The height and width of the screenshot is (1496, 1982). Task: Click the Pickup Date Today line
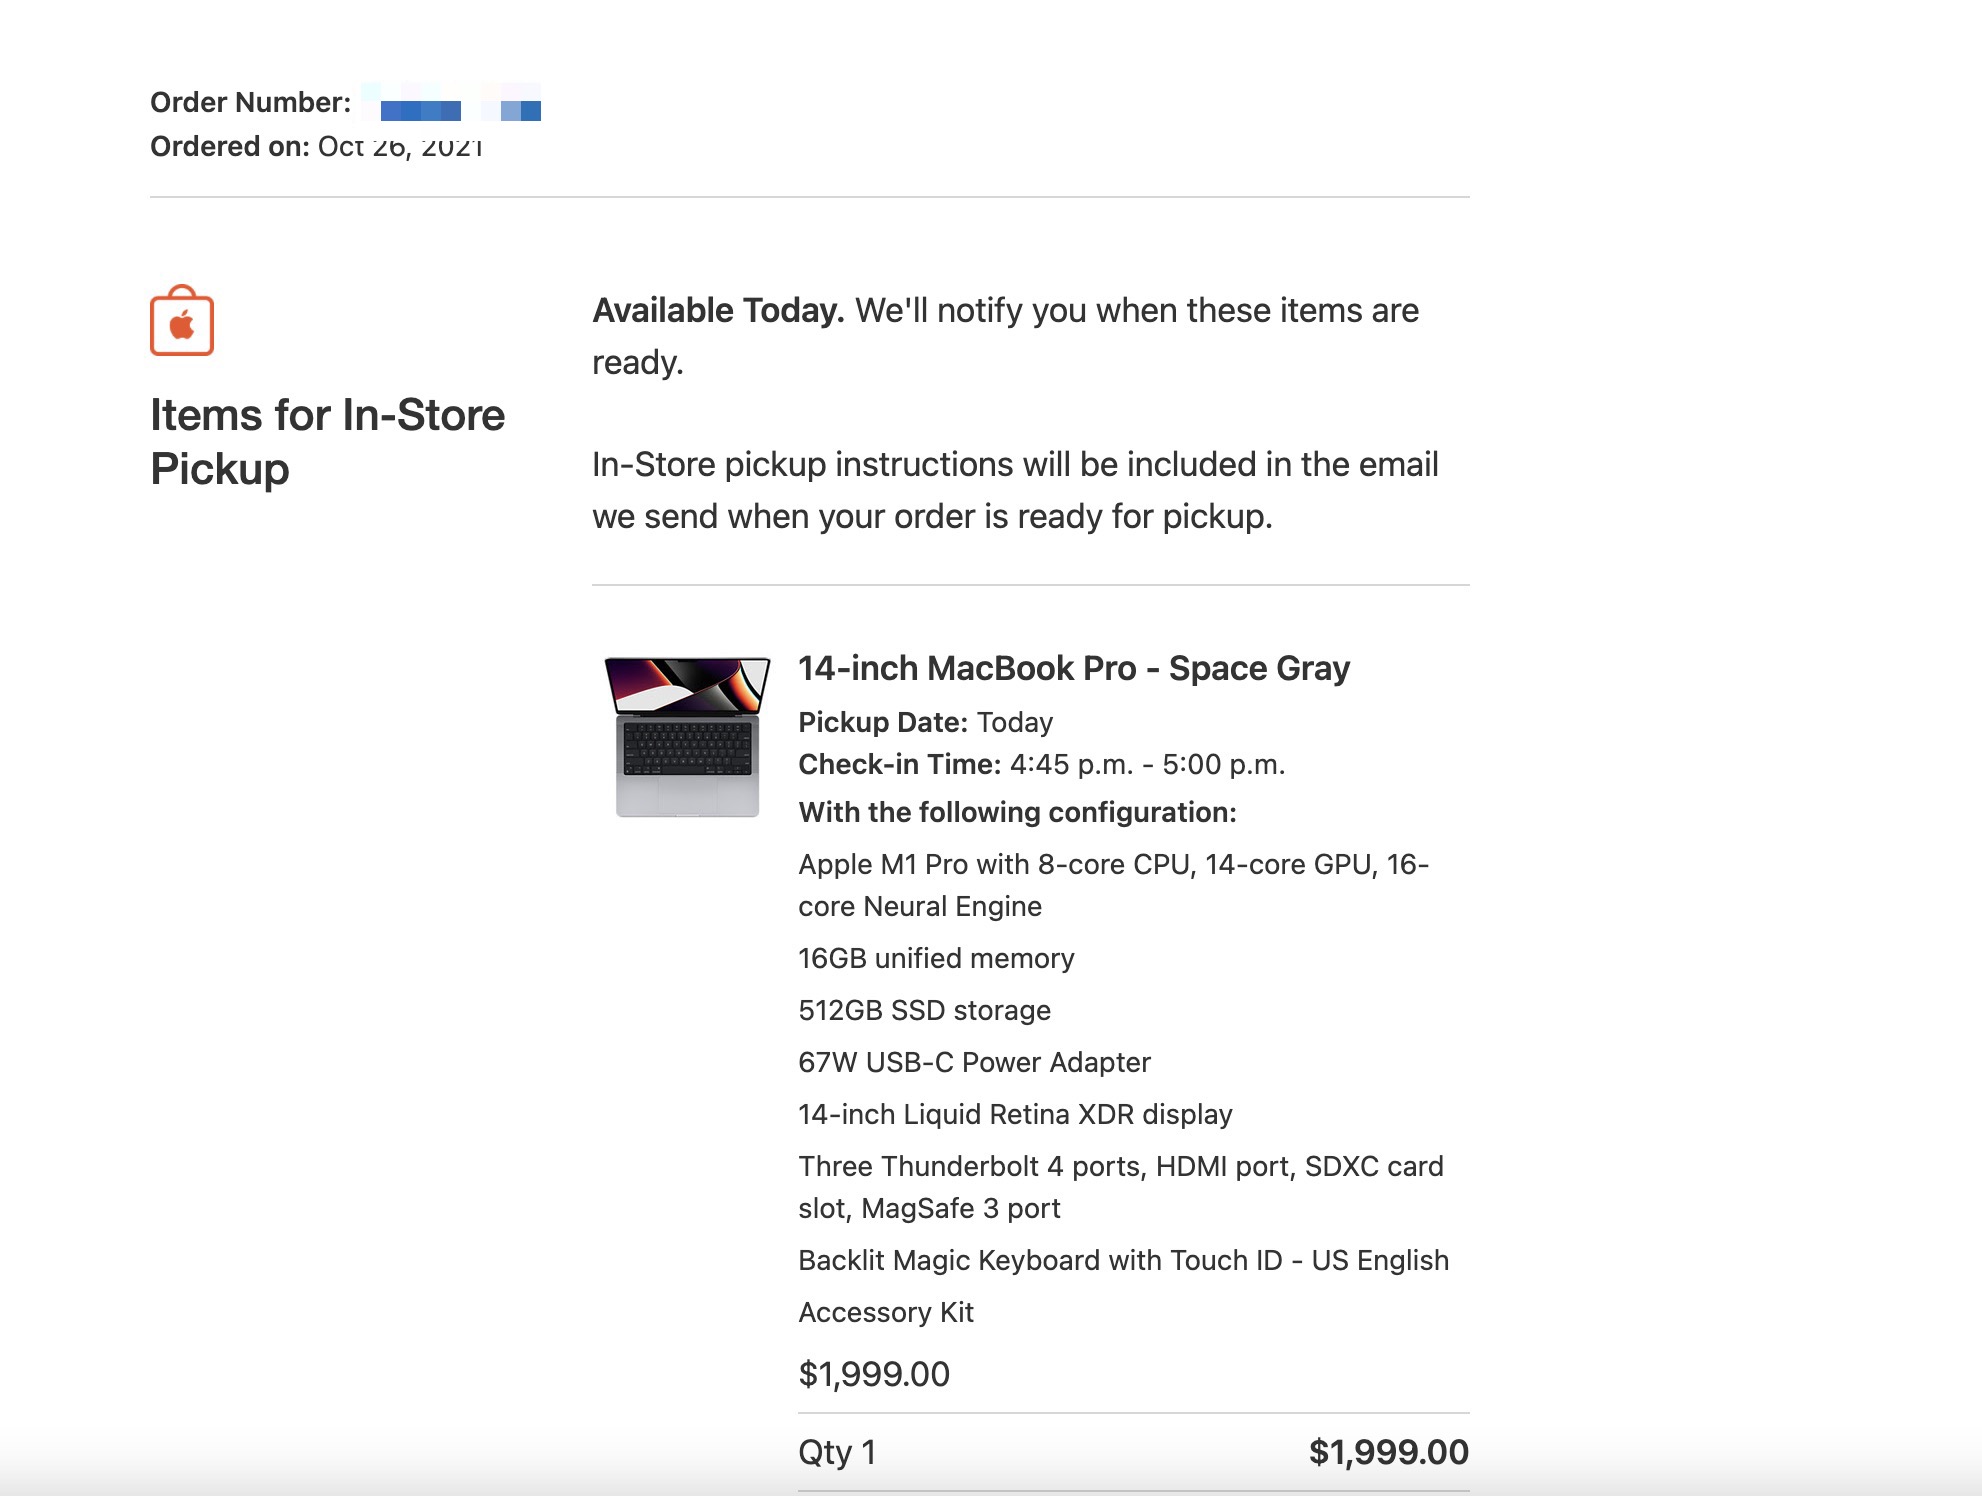pyautogui.click(x=925, y=722)
